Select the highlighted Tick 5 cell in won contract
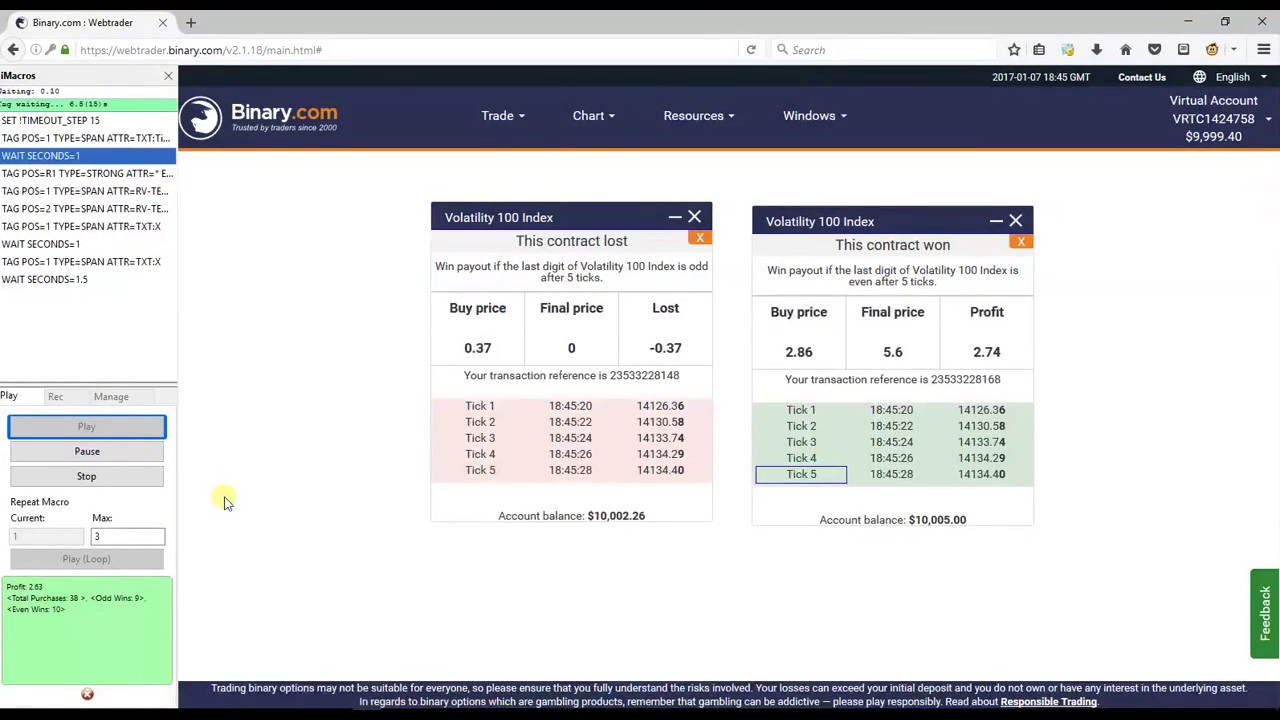 pos(801,474)
